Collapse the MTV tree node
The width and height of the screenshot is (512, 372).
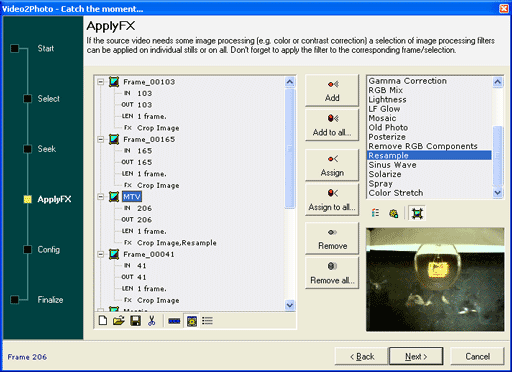tap(100, 197)
